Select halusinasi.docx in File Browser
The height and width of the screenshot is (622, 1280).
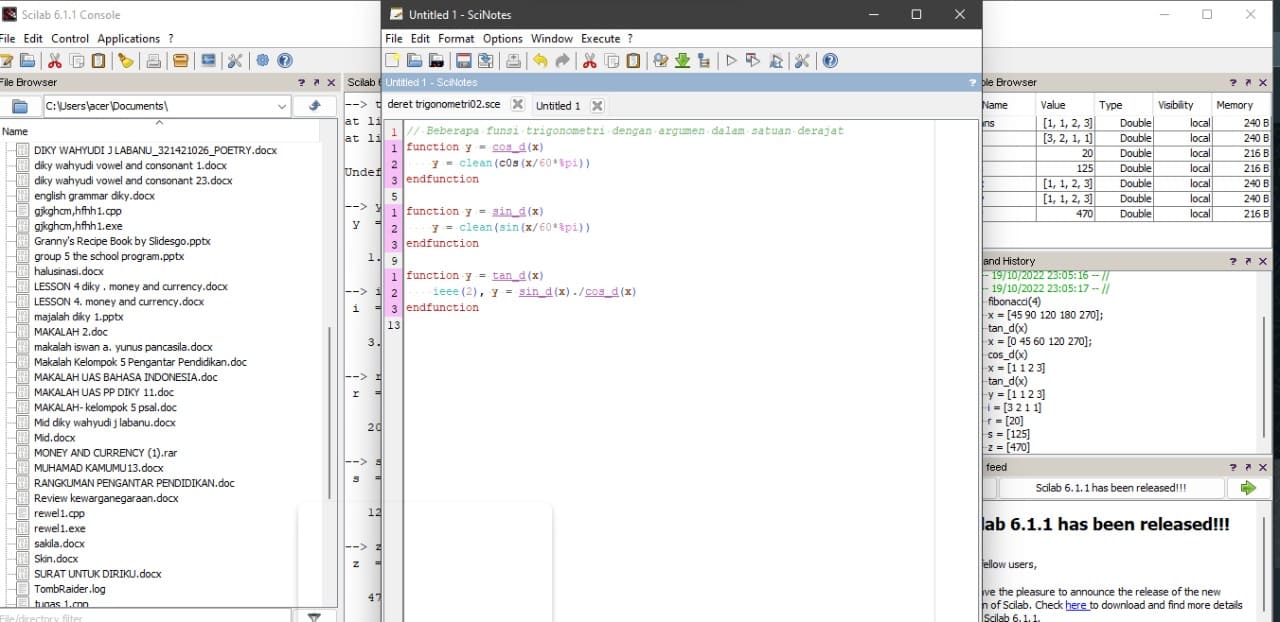point(68,271)
